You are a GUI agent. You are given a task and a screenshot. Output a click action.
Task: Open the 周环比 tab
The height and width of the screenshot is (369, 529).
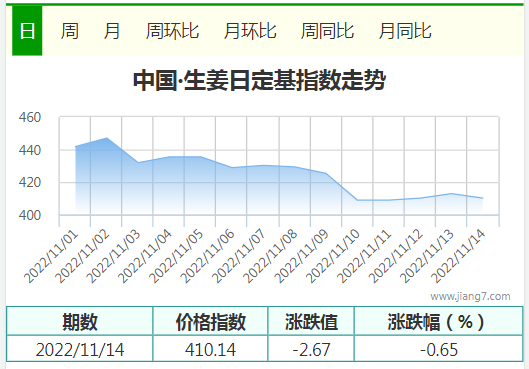pos(172,31)
